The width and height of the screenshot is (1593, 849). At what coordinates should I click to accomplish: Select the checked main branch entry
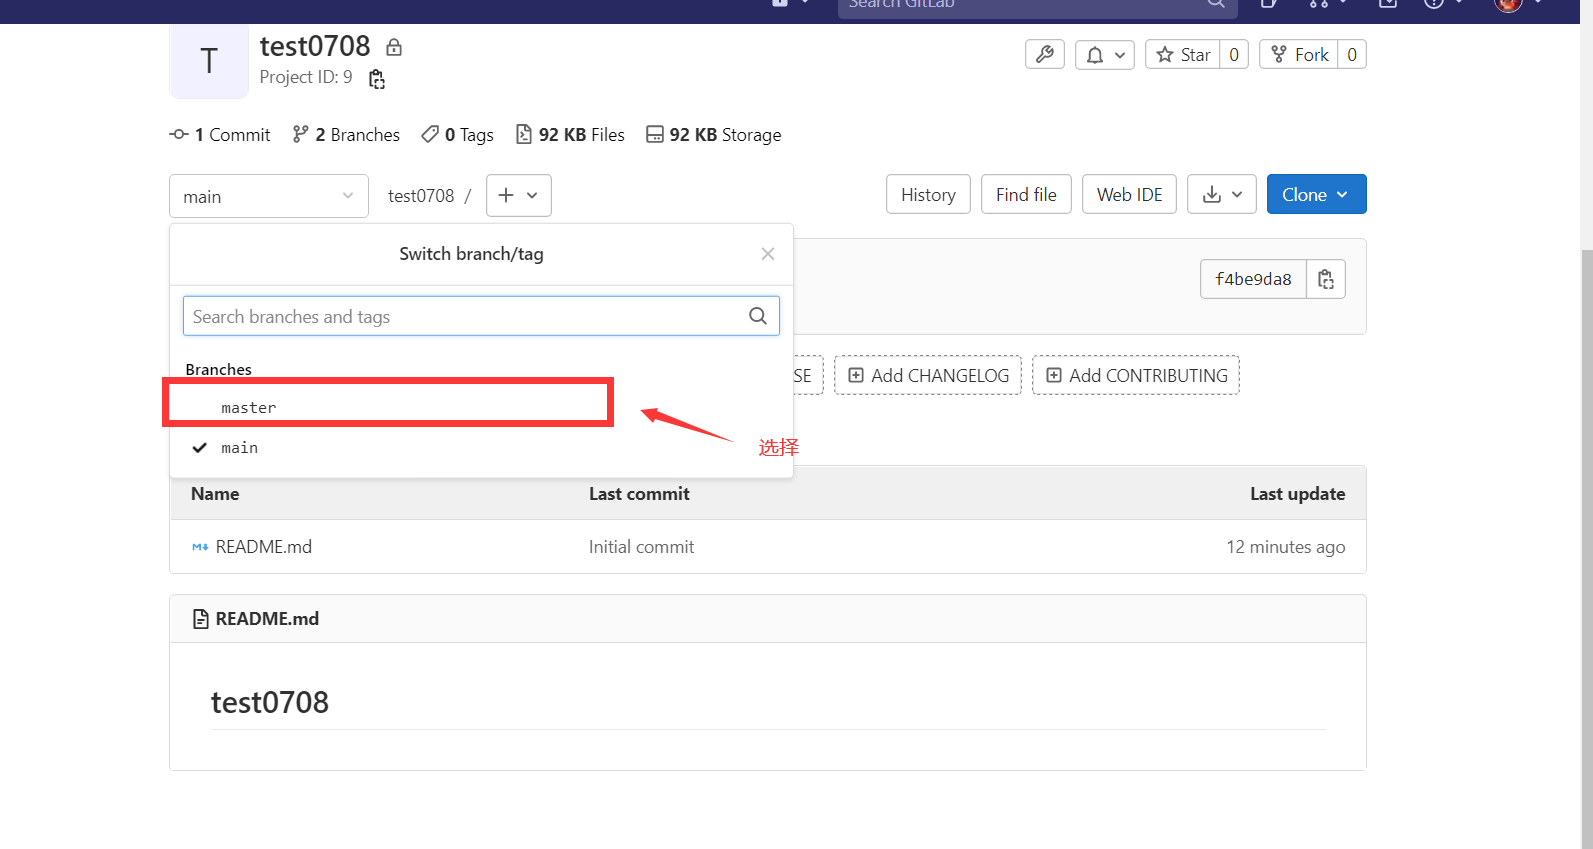pos(481,448)
